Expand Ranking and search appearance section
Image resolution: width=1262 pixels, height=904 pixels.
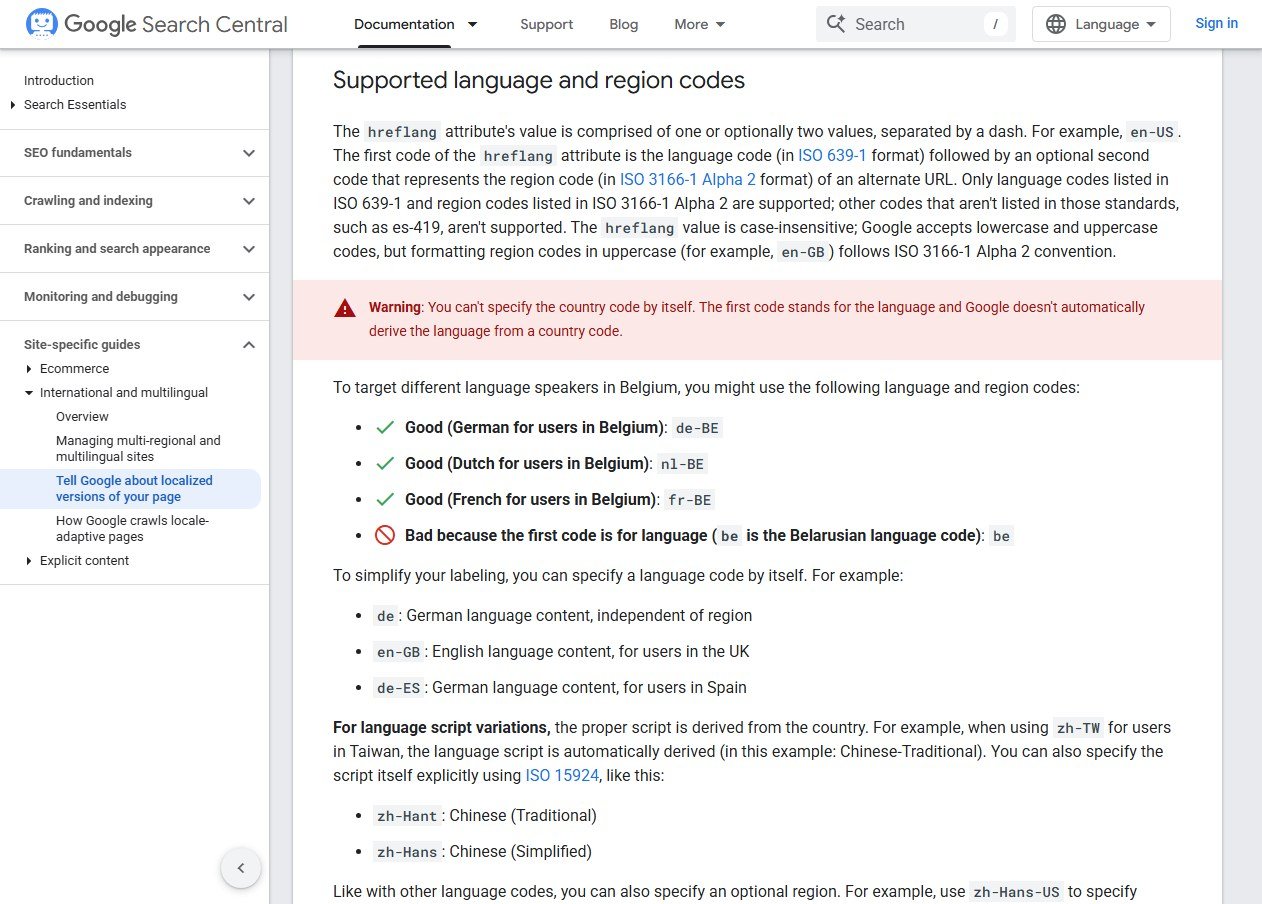(x=249, y=249)
